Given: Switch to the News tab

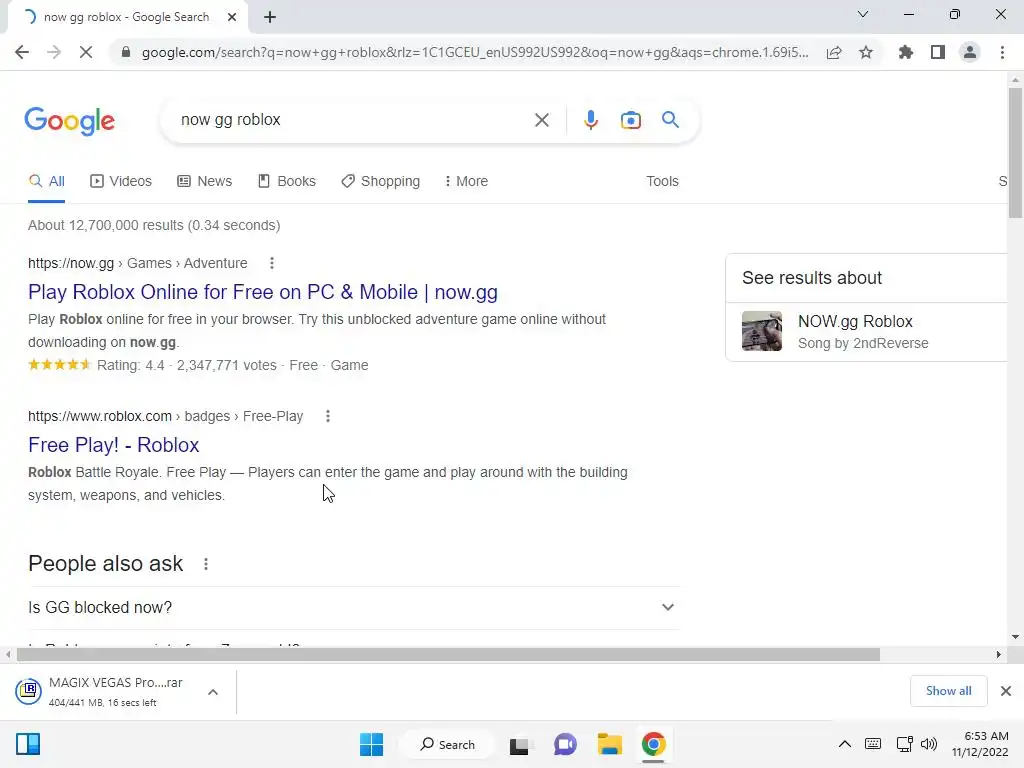Looking at the screenshot, I should click(204, 181).
